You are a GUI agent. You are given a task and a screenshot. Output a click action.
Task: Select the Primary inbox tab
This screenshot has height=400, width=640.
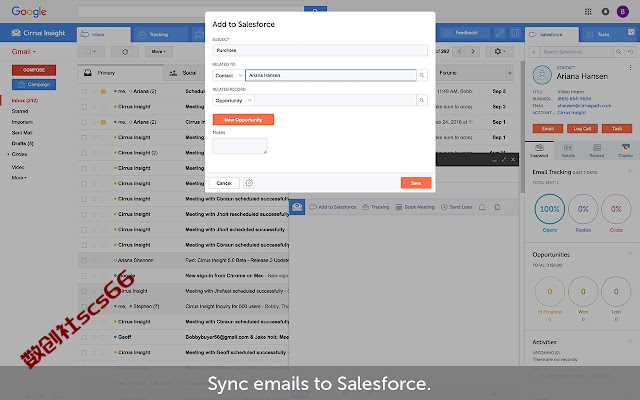coord(120,73)
